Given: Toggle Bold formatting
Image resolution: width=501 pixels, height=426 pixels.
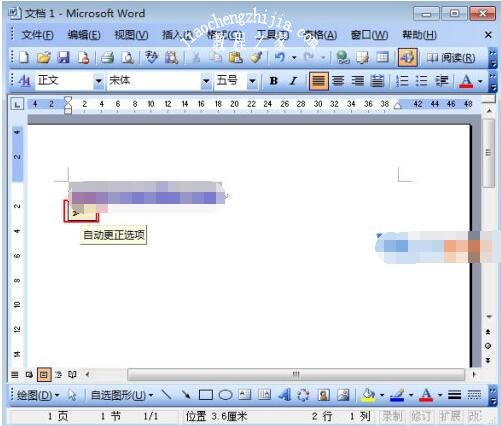Looking at the screenshot, I should coord(274,81).
